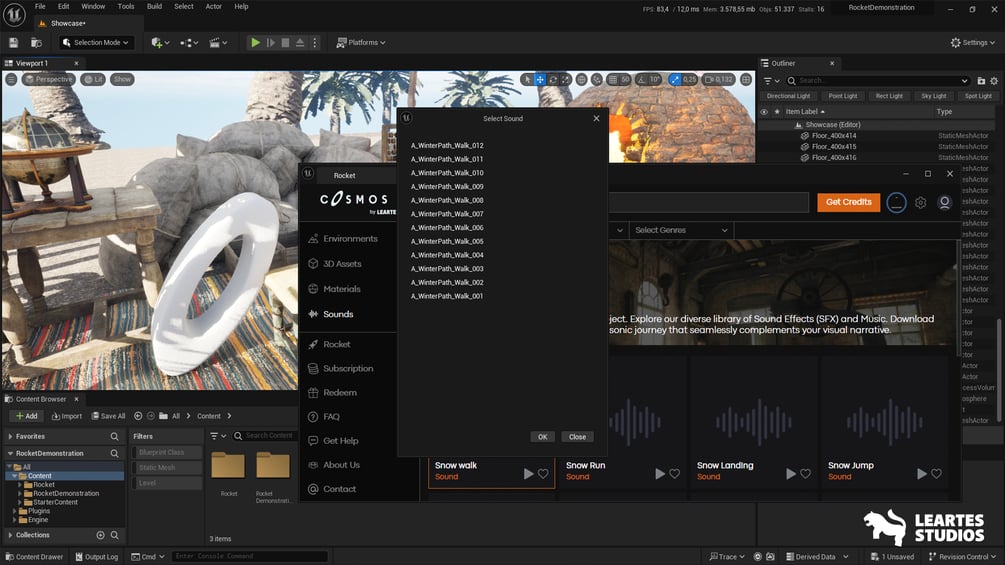Open the Settings dropdown at top right
Viewport: 1005px width, 565px height.
pyautogui.click(x=972, y=42)
